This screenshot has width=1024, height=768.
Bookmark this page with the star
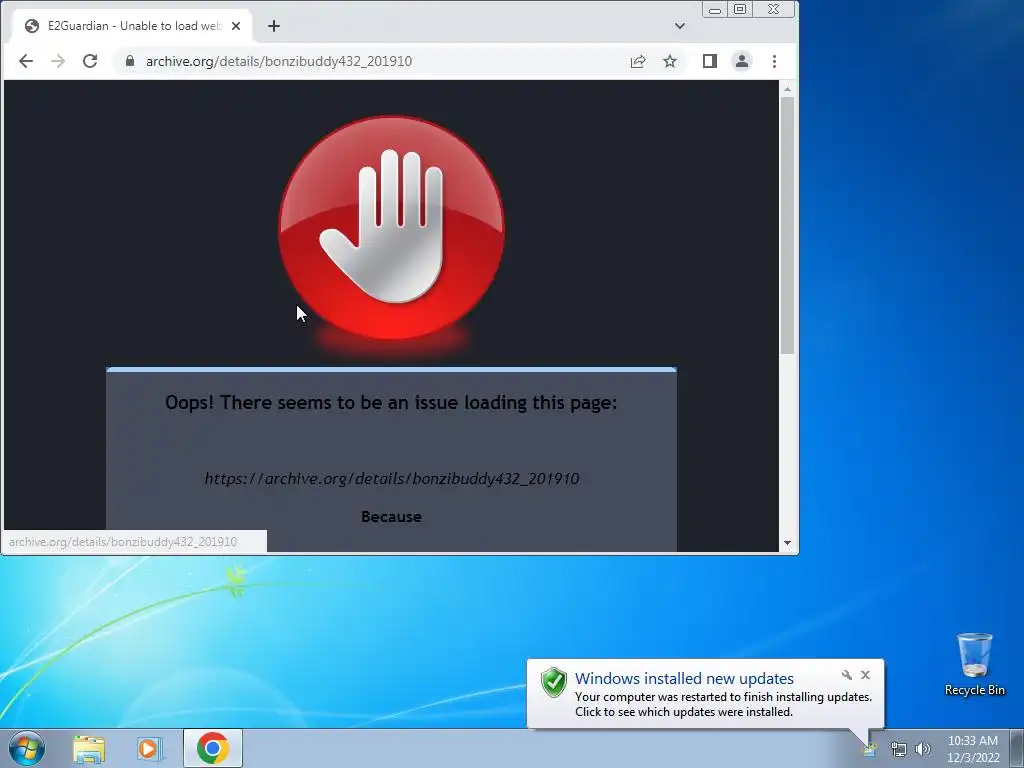(x=670, y=61)
